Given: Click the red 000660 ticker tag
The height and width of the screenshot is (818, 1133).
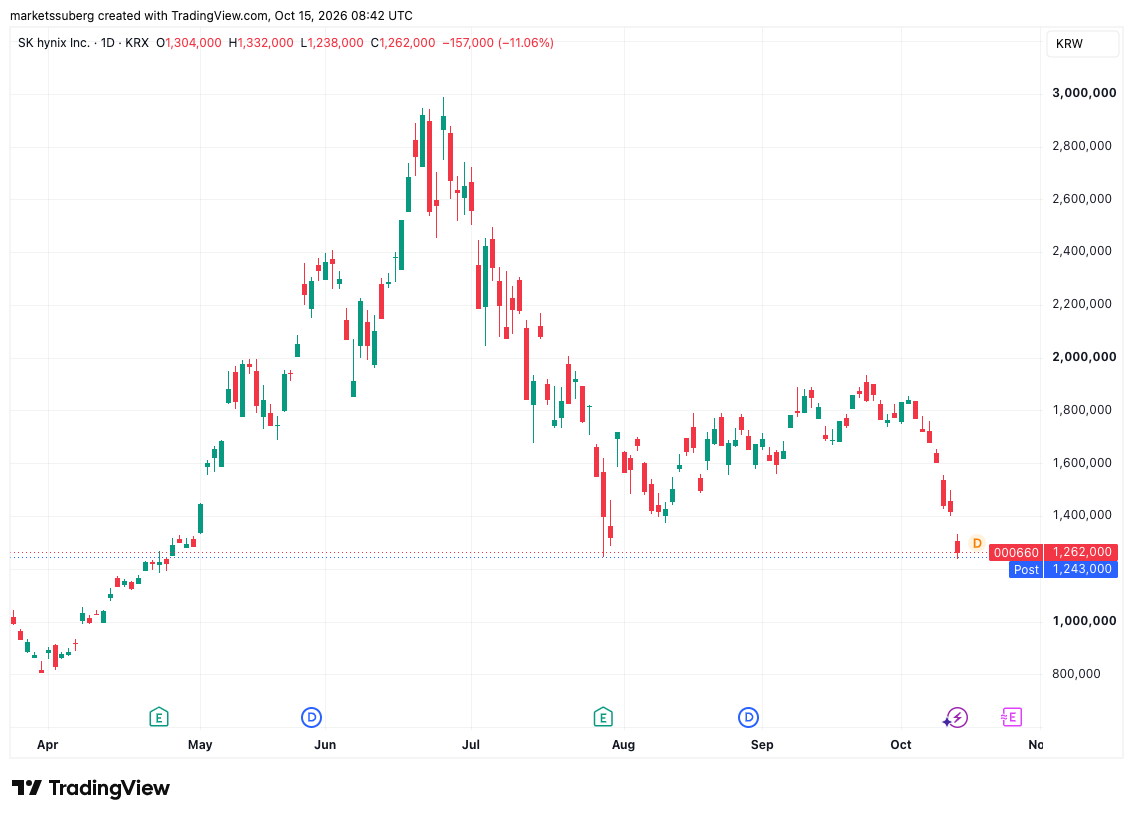Looking at the screenshot, I should pos(1016,553).
